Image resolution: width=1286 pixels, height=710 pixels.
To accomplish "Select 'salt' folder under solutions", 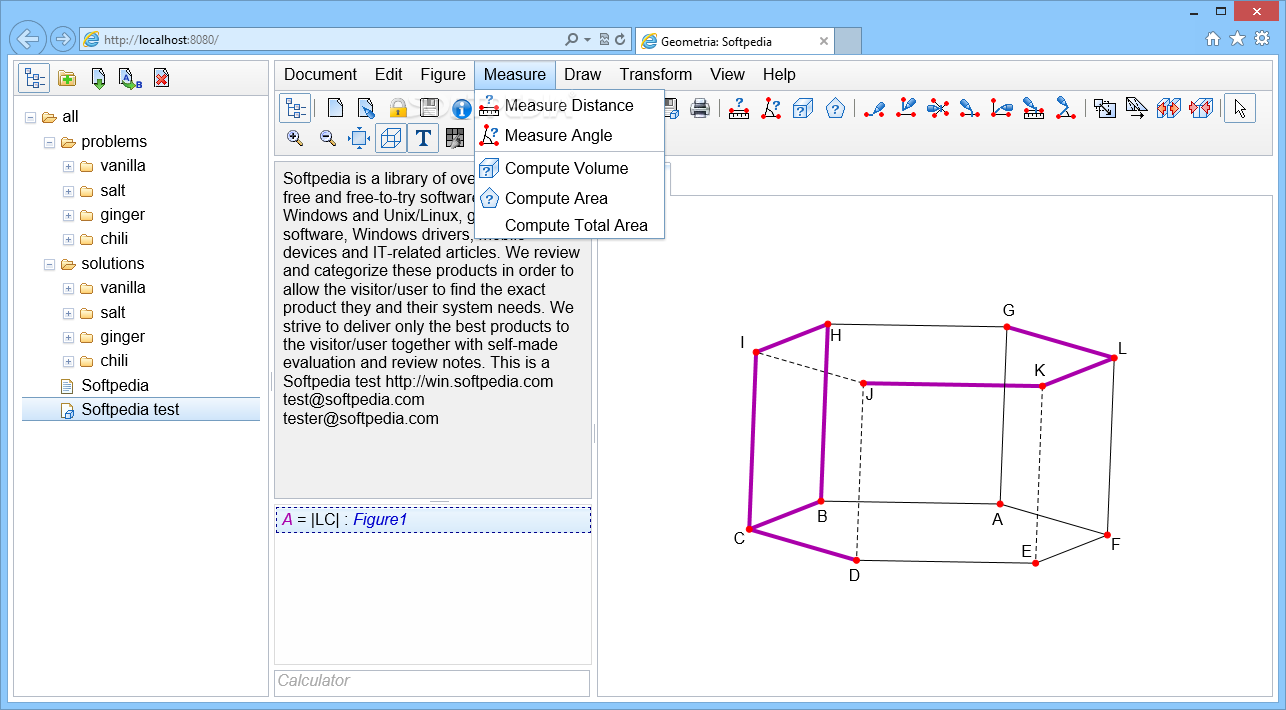I will [x=112, y=312].
